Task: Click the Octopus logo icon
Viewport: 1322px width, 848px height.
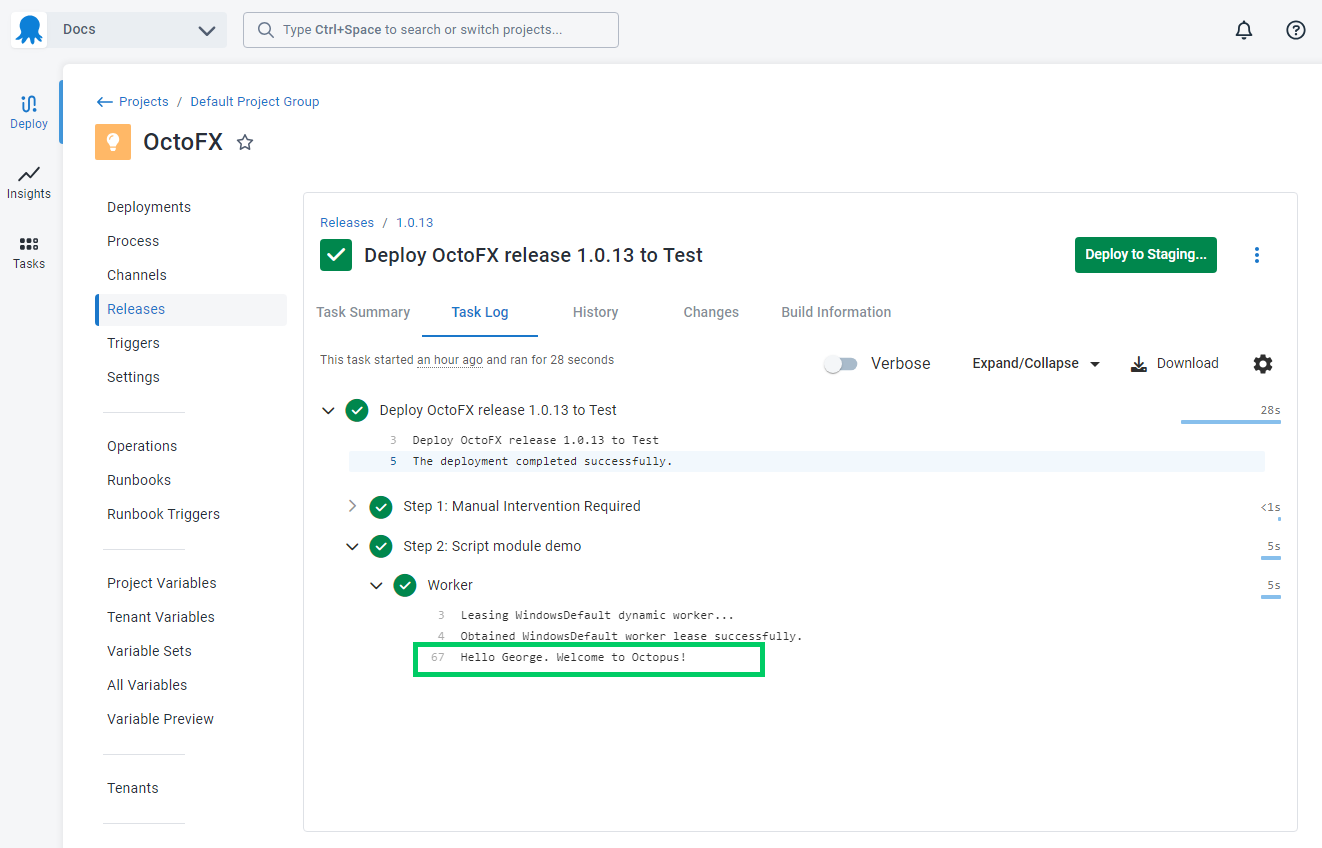Action: (30, 30)
